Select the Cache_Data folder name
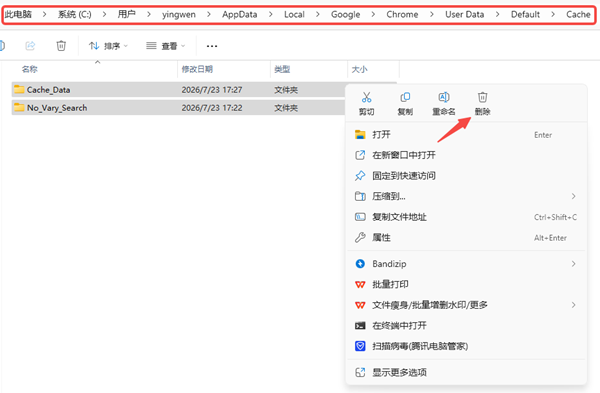 click(48, 90)
